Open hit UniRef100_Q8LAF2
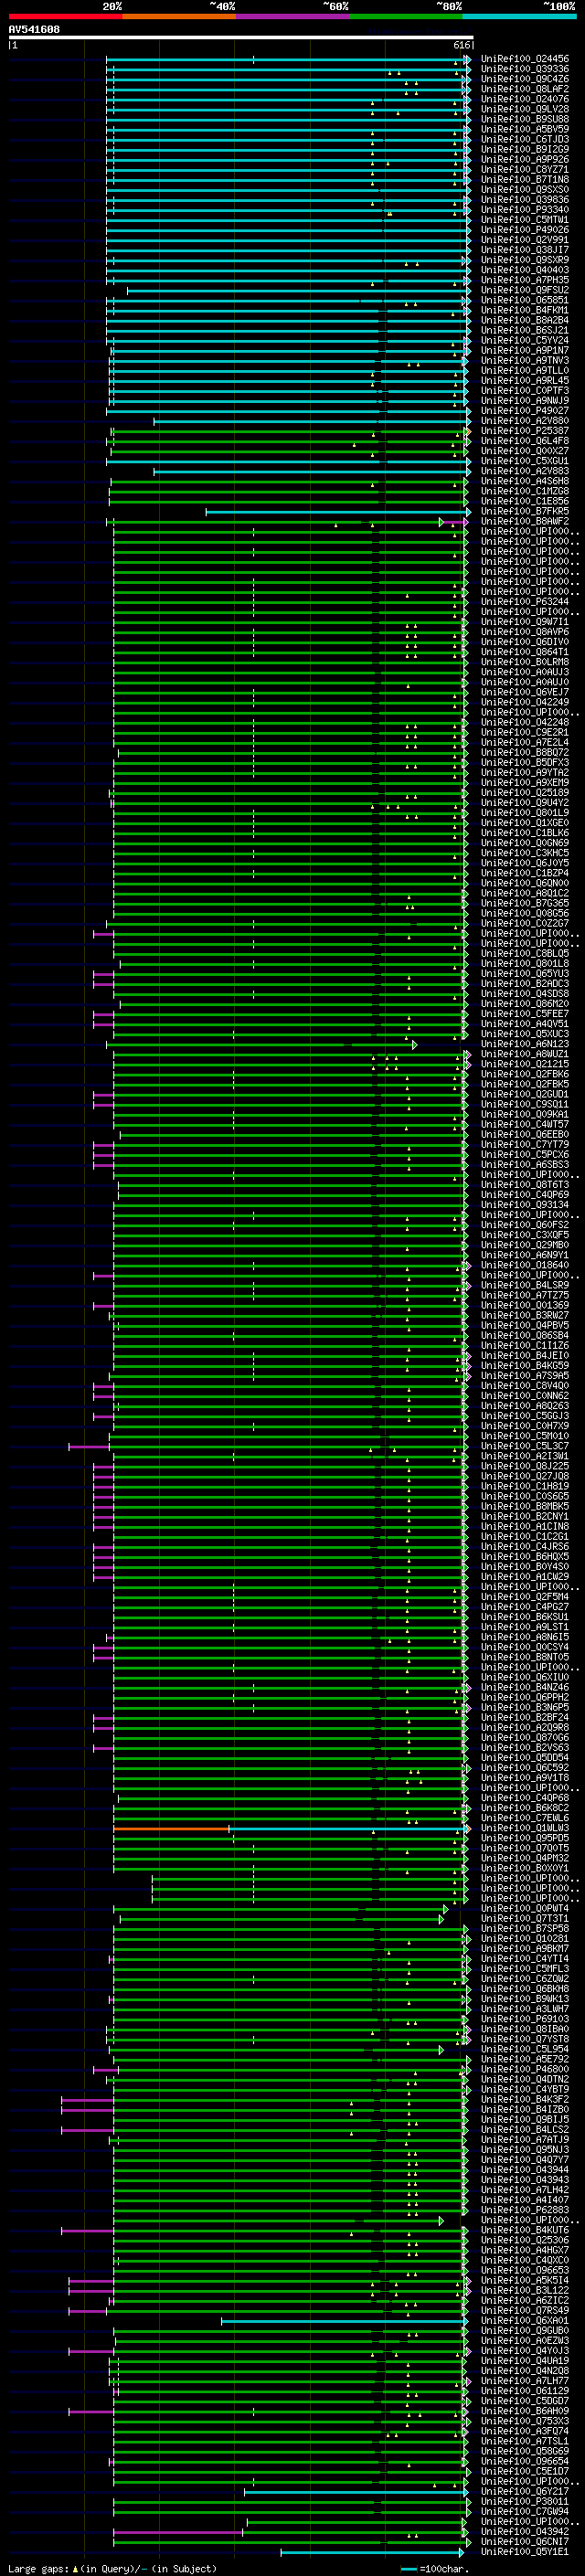 525,89
